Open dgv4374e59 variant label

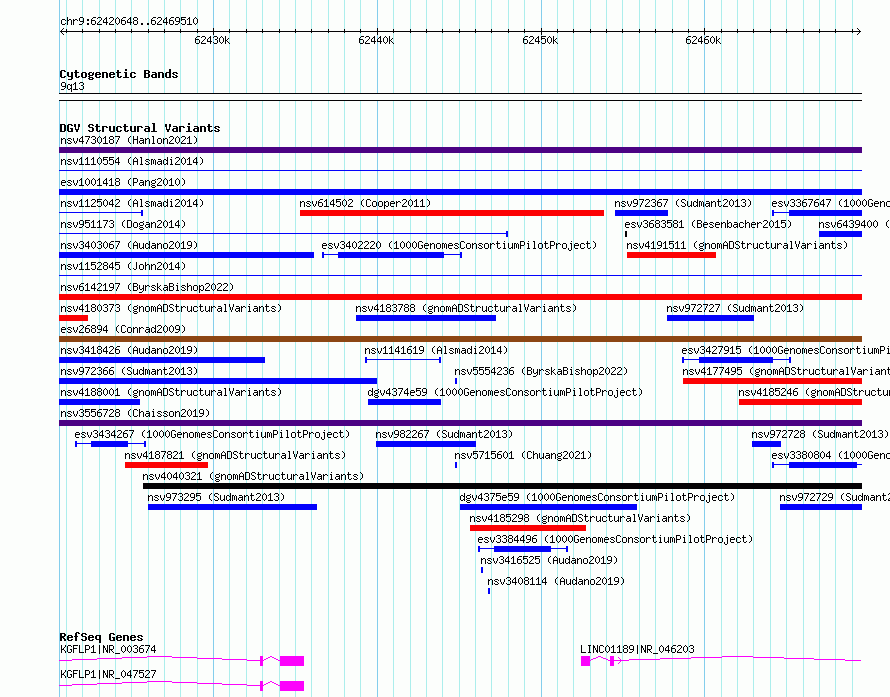(505, 392)
